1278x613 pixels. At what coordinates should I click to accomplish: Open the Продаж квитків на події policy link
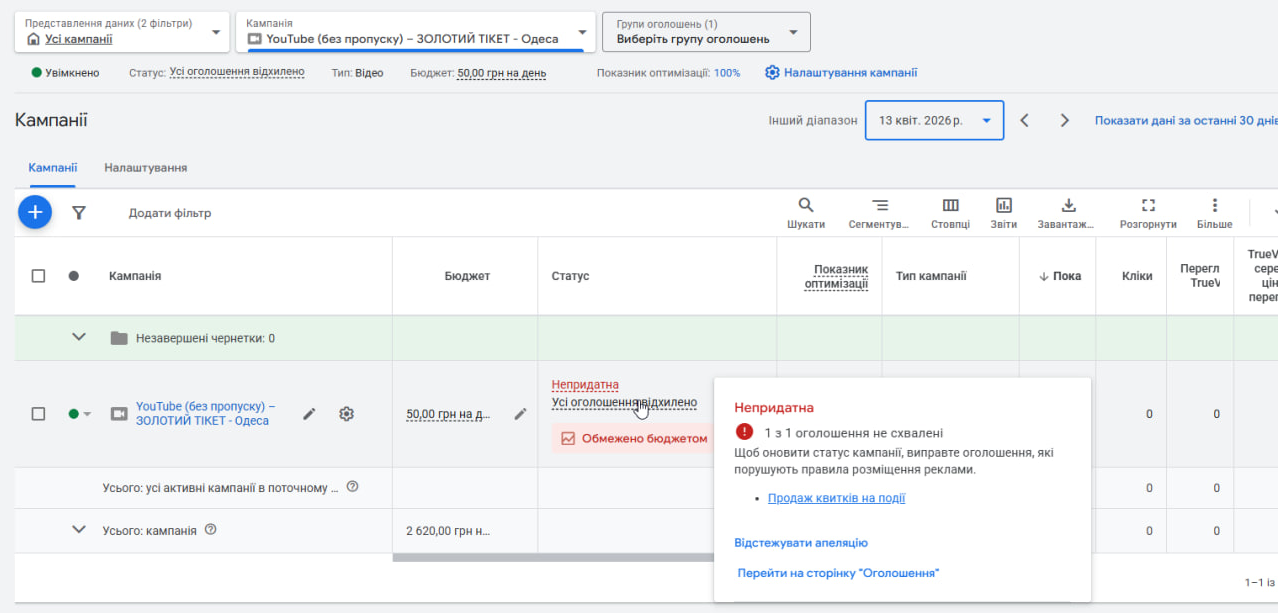click(x=836, y=498)
